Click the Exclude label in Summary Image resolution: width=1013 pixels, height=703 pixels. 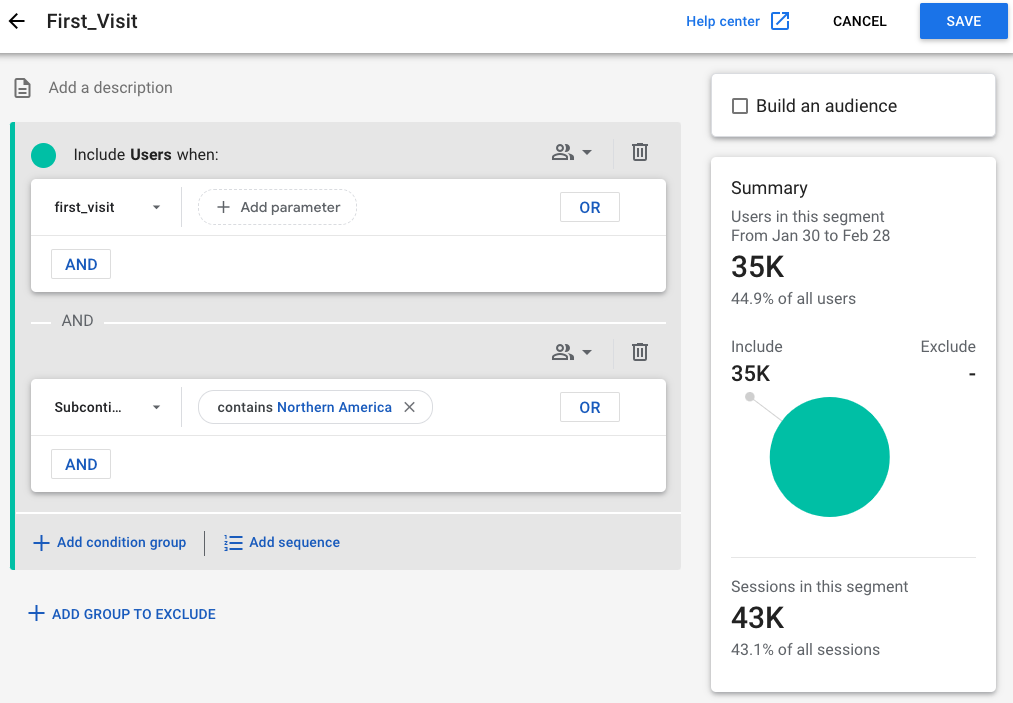948,347
